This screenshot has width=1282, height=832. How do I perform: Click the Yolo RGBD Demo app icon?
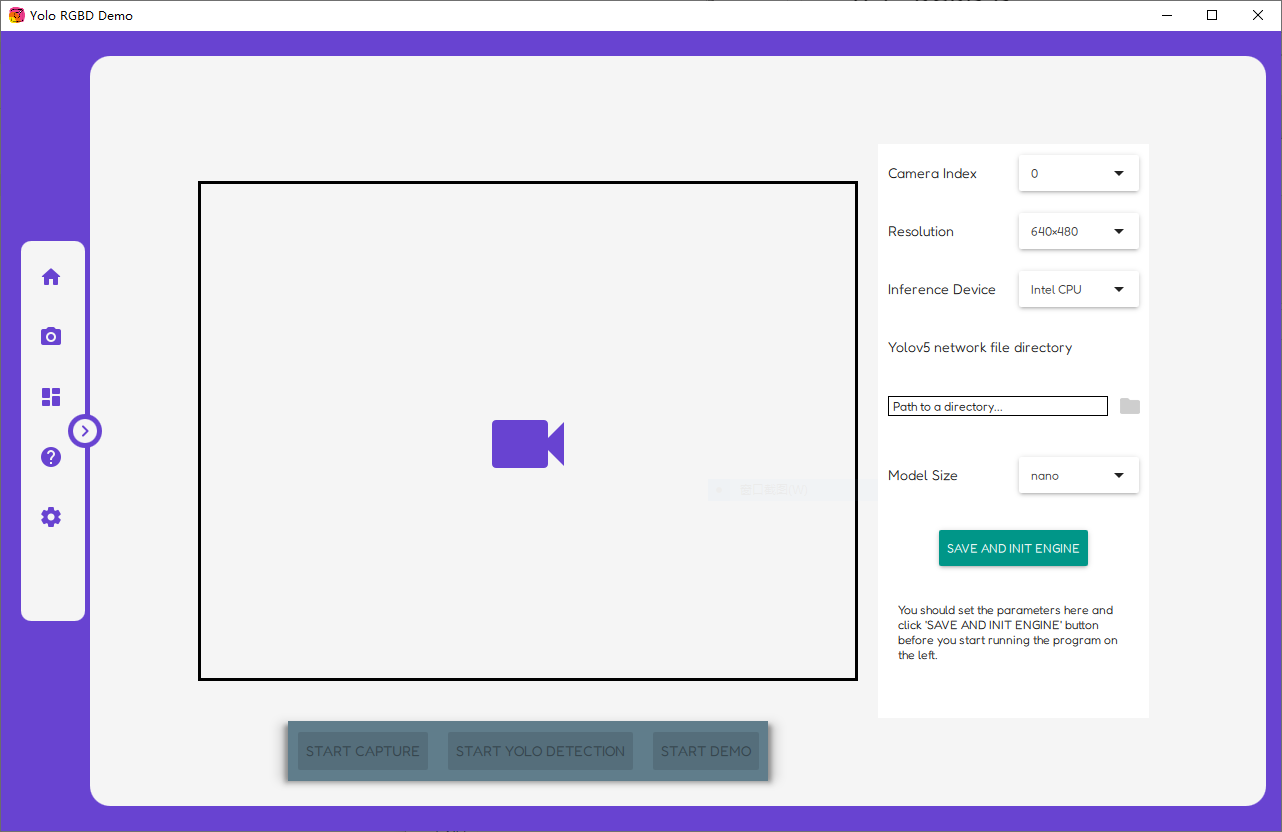(x=16, y=15)
